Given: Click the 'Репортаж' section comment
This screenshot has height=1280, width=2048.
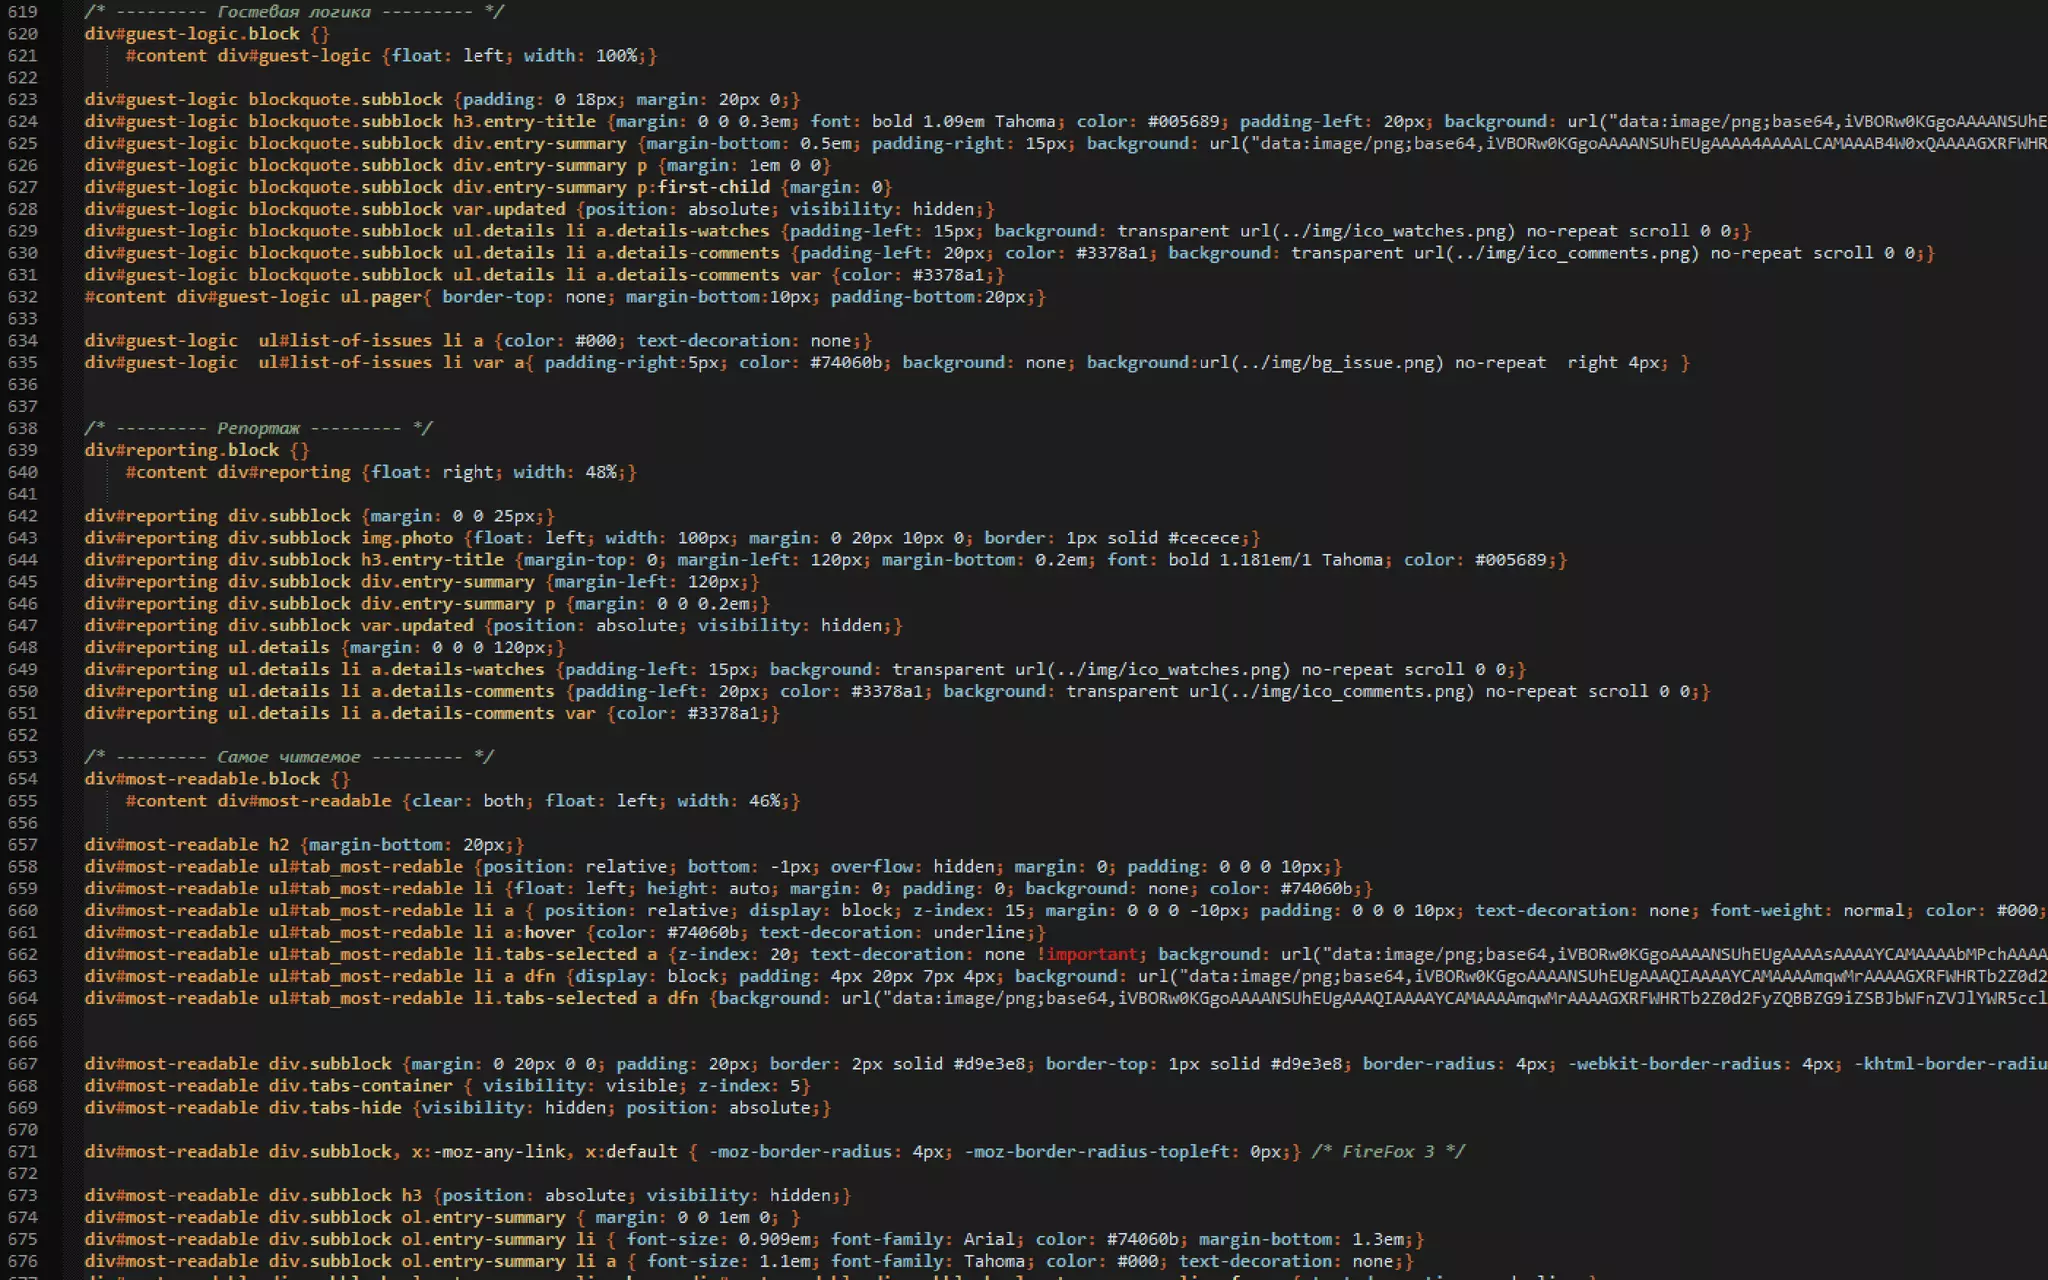Looking at the screenshot, I should pos(258,428).
